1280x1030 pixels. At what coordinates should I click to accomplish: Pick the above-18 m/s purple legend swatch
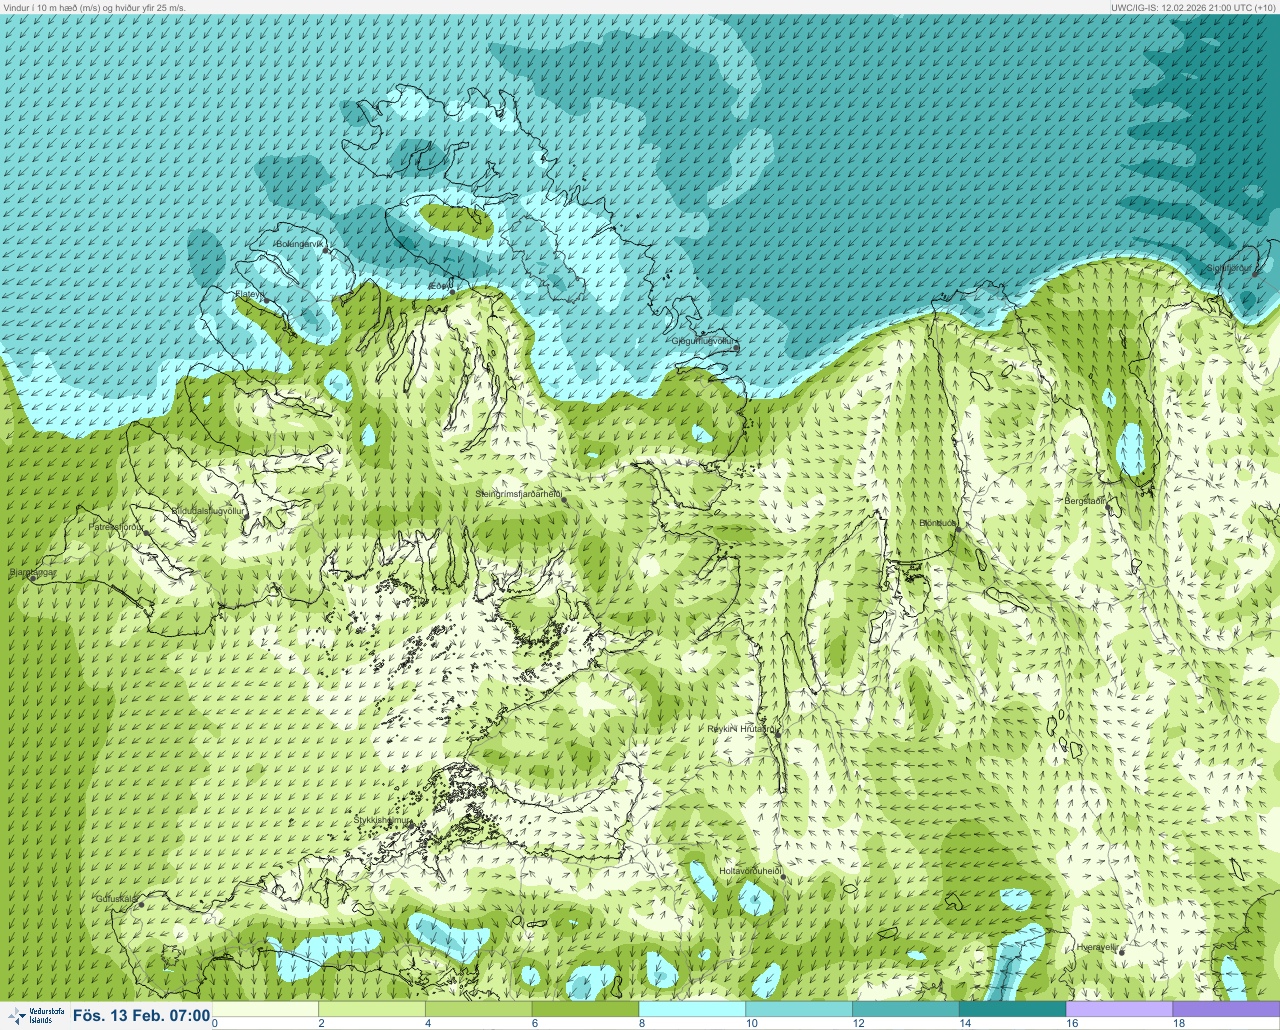tap(1226, 1009)
